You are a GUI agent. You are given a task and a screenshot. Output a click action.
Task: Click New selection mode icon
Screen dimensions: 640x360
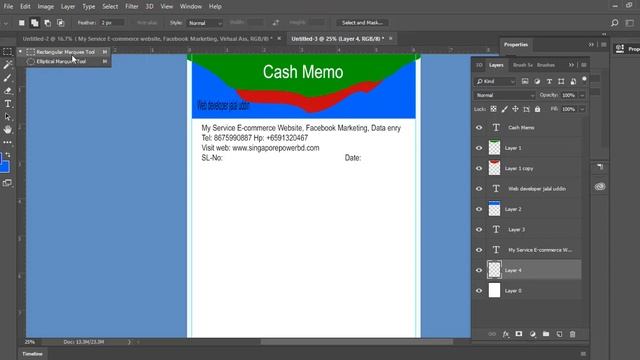click(22, 23)
